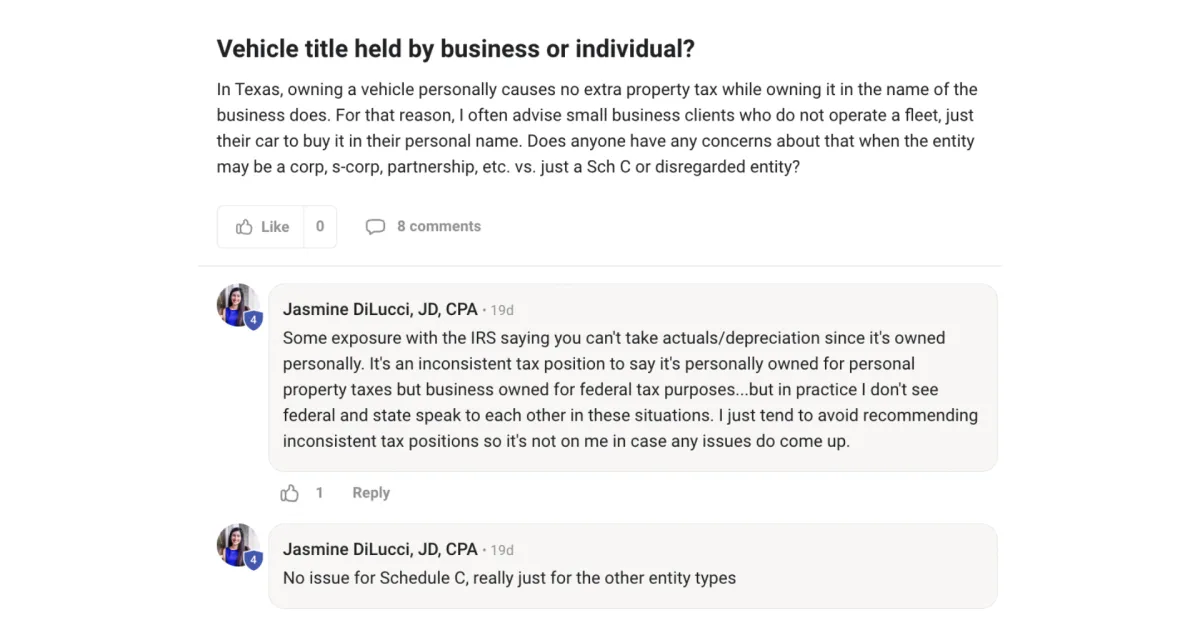Open Jasmine DiLucci's avatar on the first comment
The image size is (1200, 640).
click(238, 305)
